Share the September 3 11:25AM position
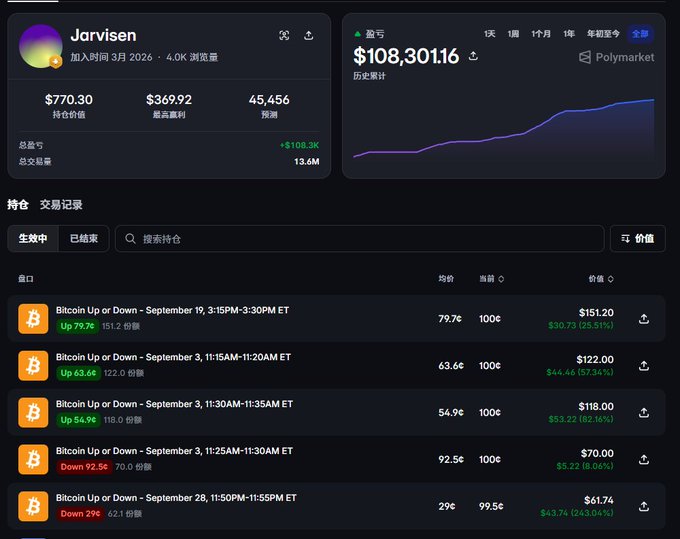Viewport: 680px width, 539px height. coord(644,459)
